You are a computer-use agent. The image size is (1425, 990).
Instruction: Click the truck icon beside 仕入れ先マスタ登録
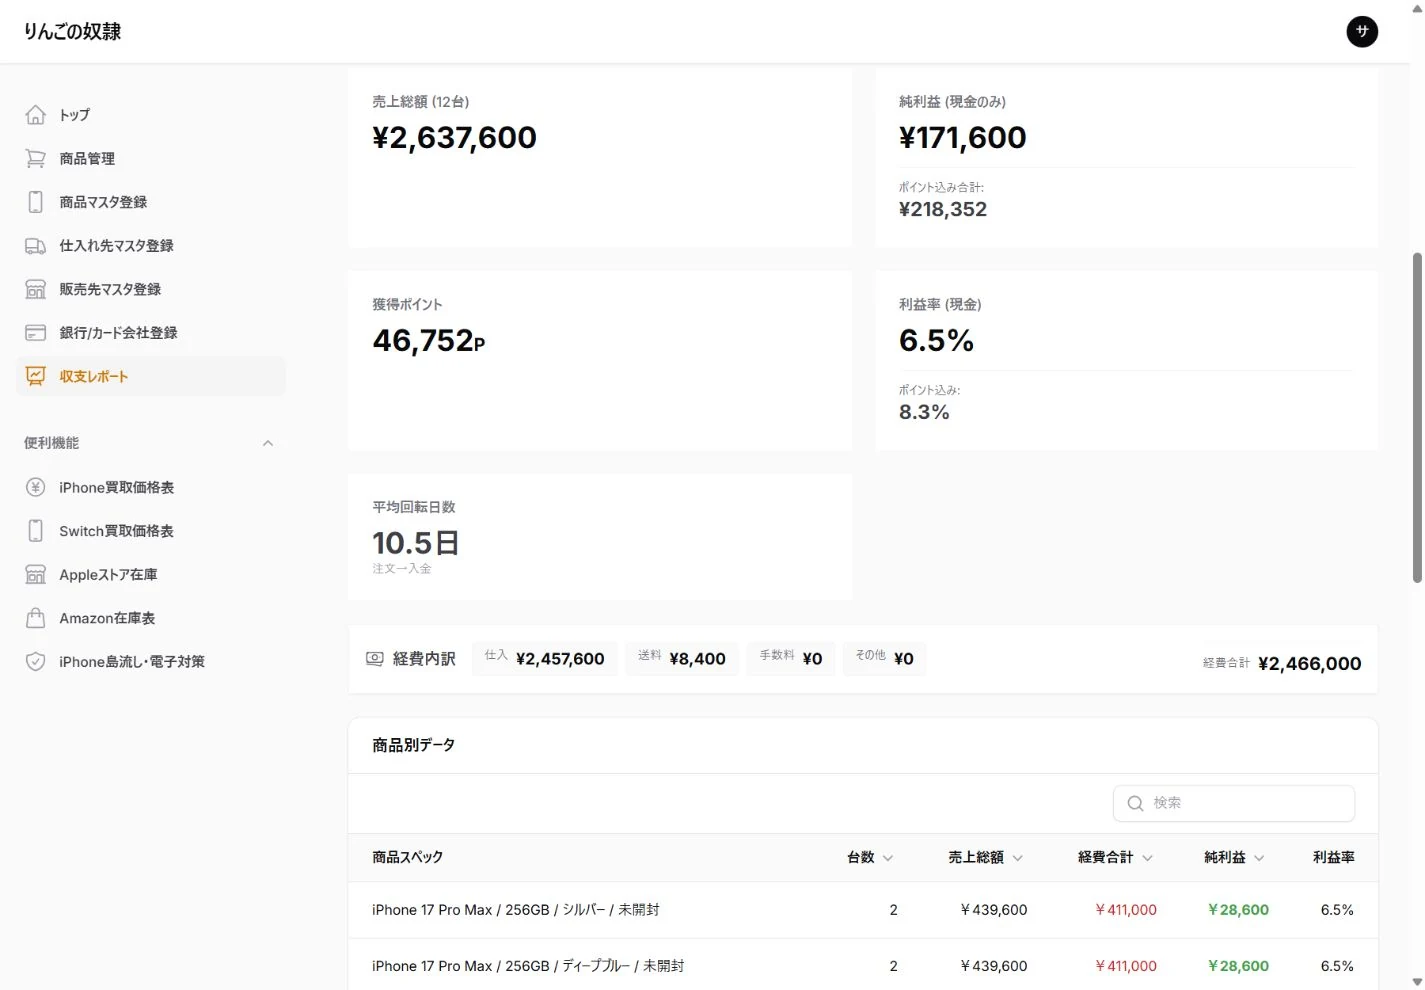36,245
